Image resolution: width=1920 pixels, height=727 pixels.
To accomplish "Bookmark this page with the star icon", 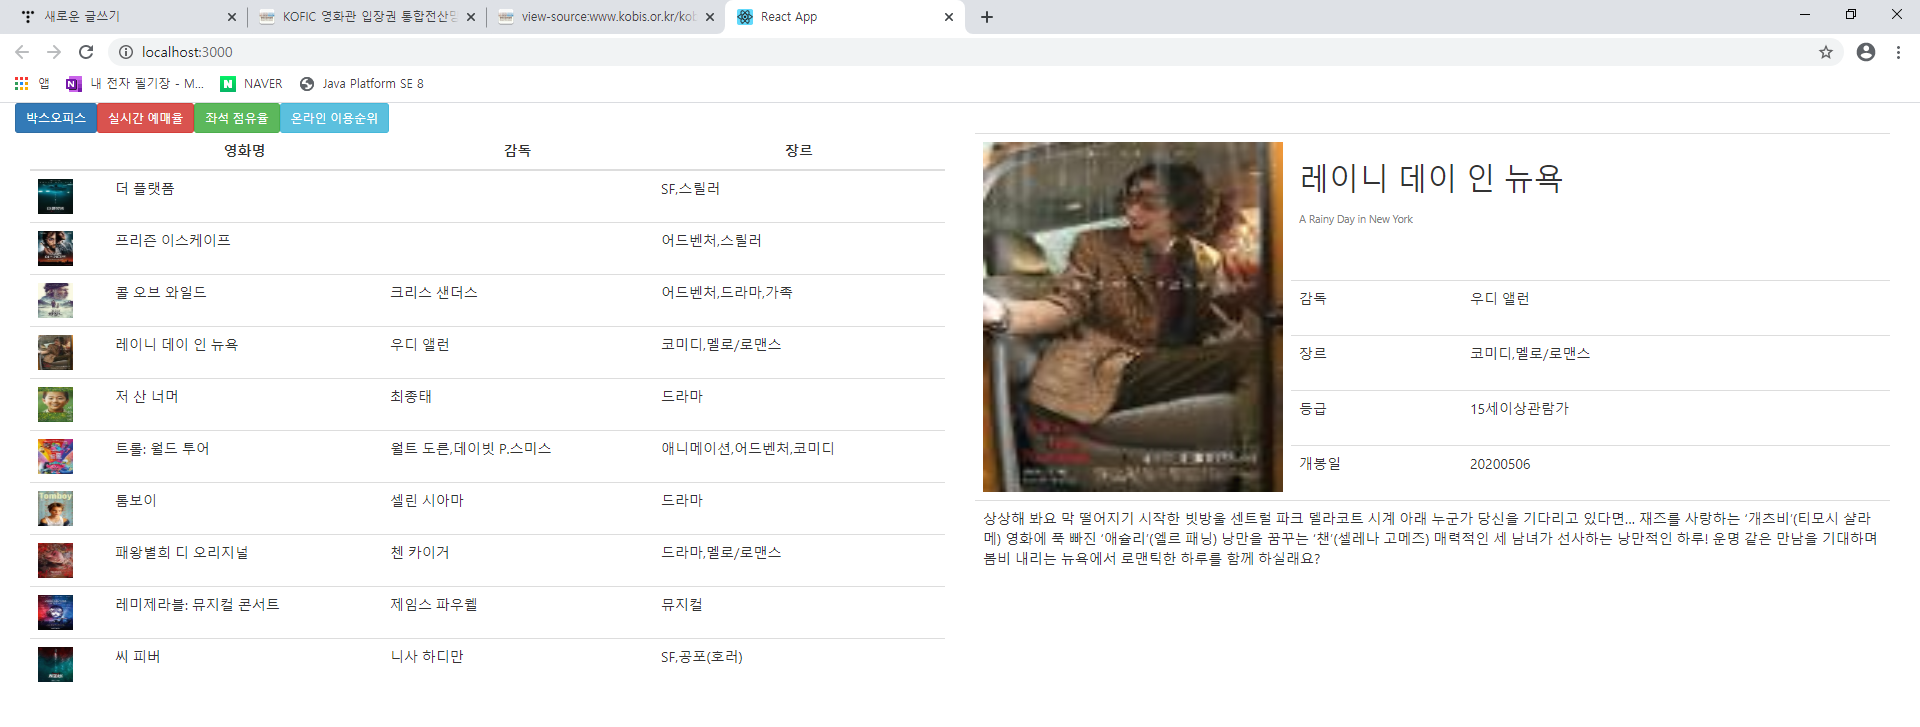I will point(1826,52).
